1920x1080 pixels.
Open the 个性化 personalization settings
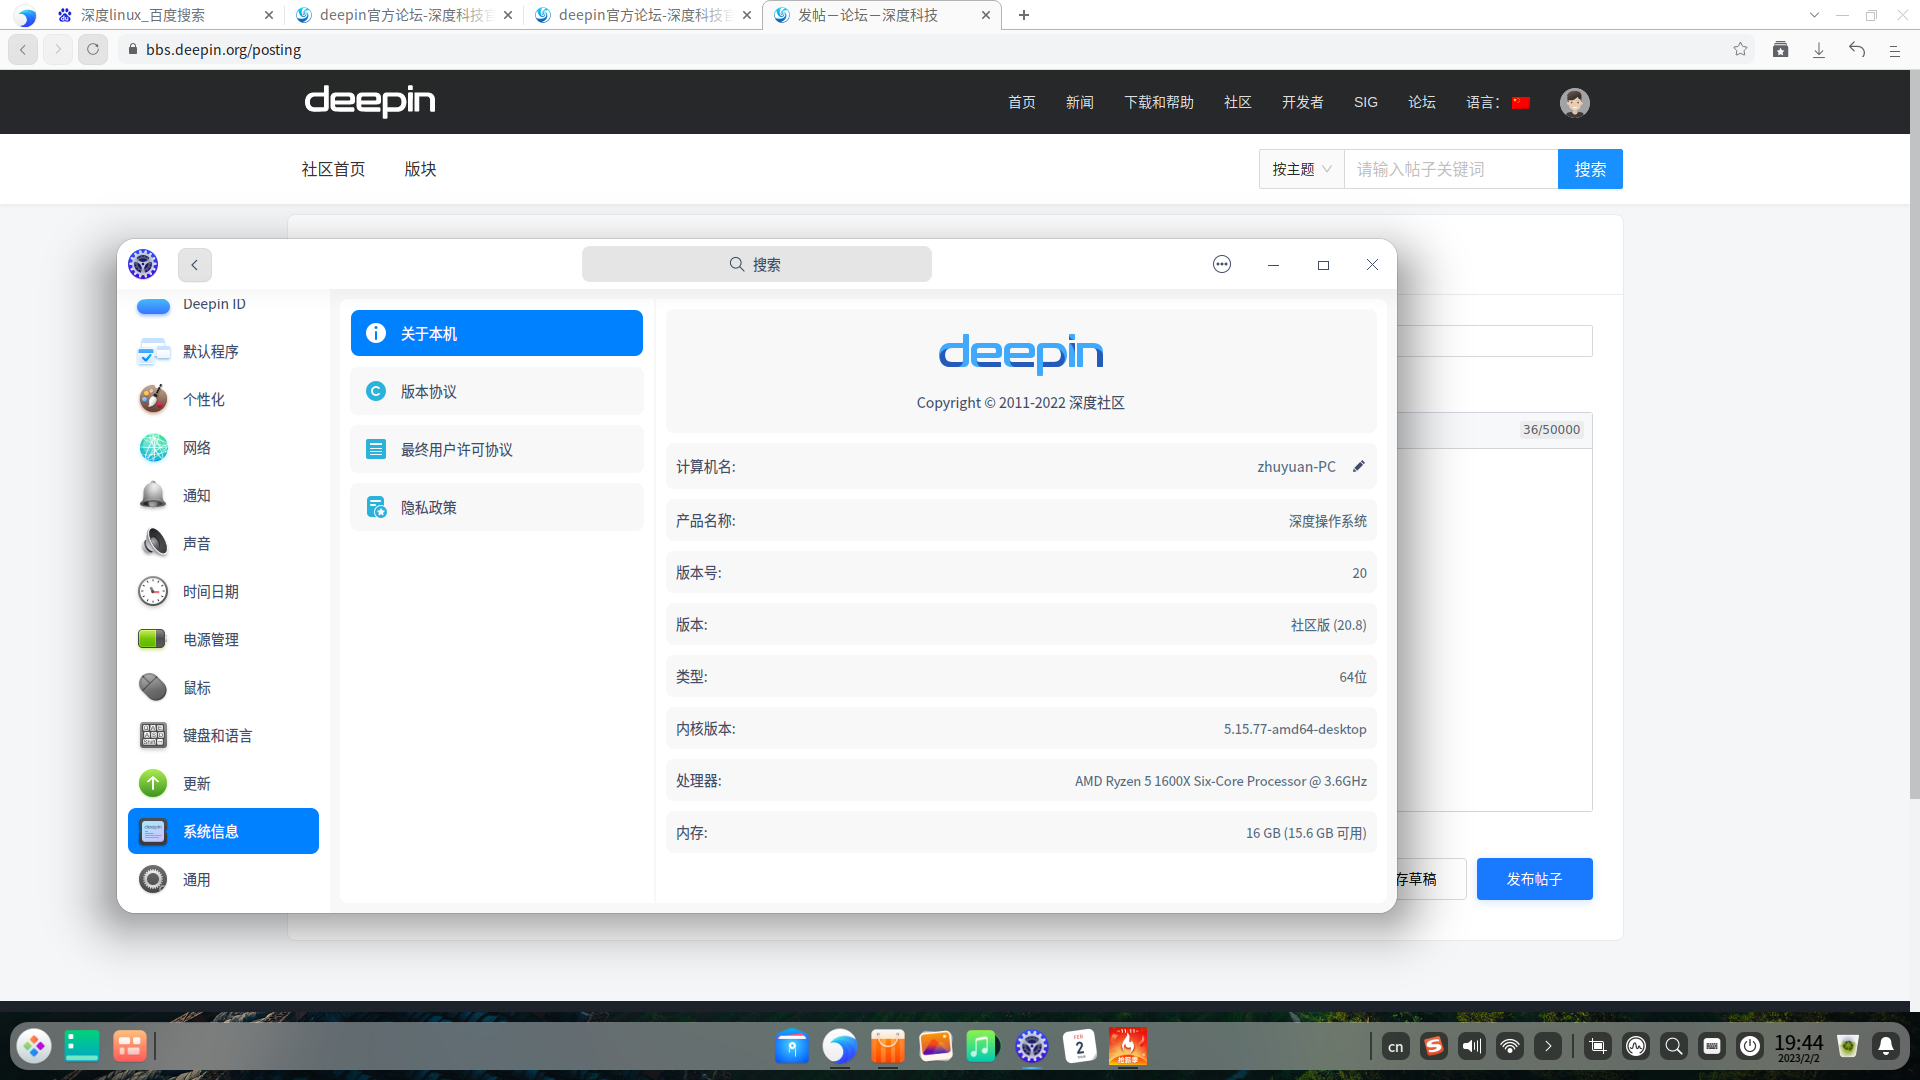click(203, 399)
